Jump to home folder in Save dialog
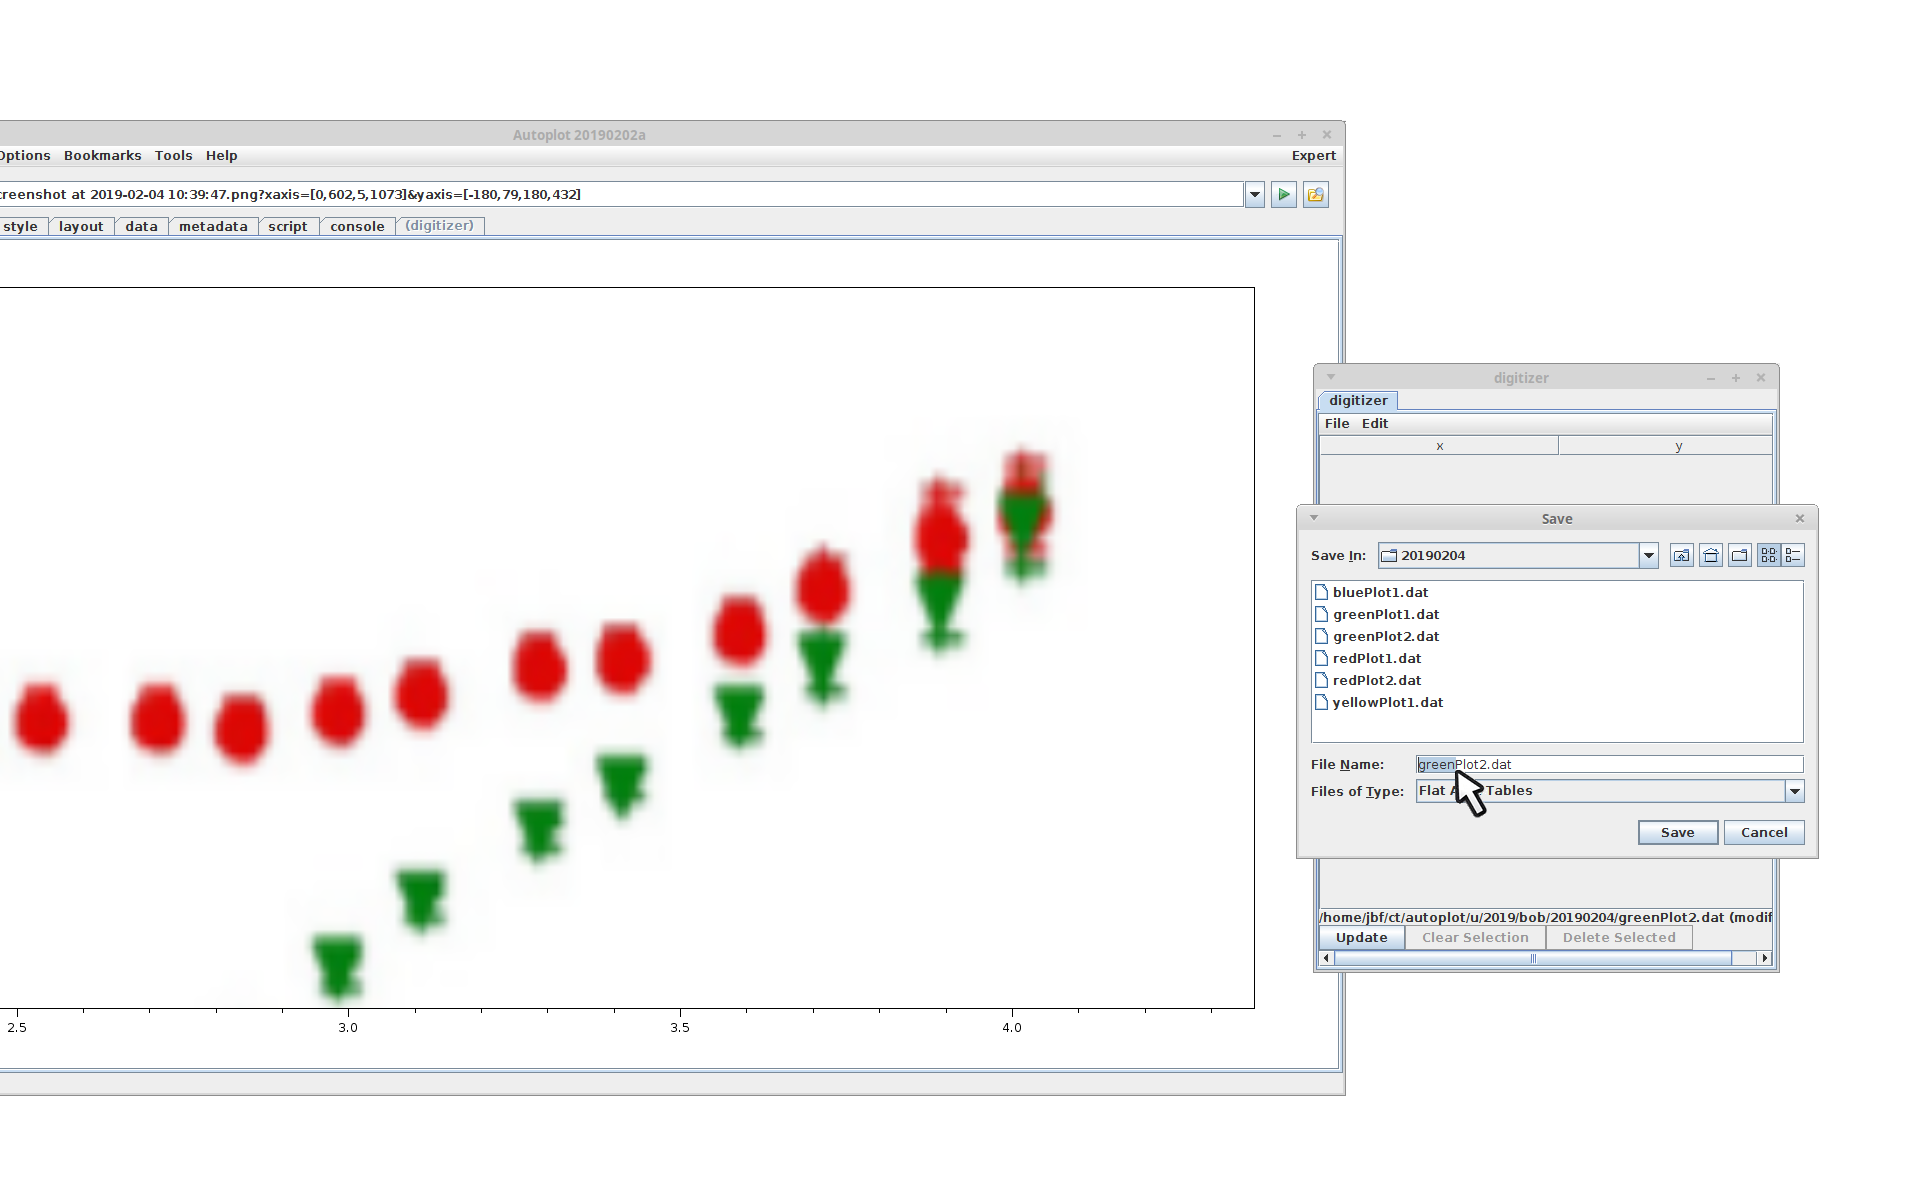Screen dimensions: 1920x1200 coord(1711,556)
